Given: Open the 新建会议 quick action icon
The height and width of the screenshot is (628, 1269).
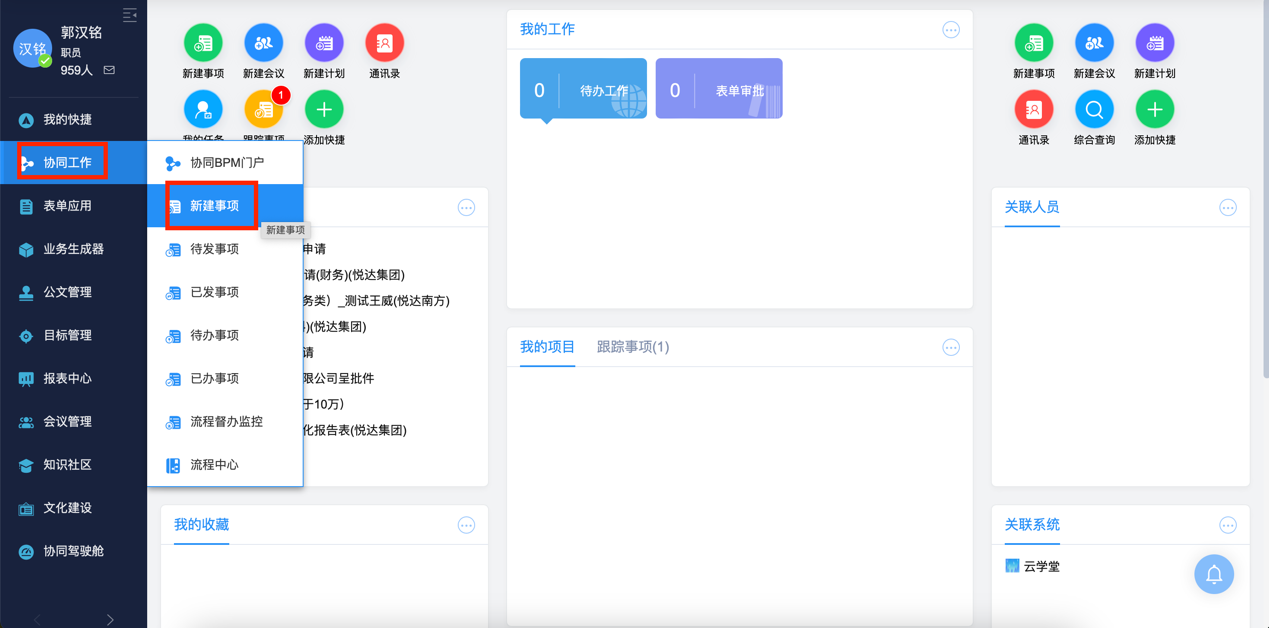Looking at the screenshot, I should tap(263, 43).
